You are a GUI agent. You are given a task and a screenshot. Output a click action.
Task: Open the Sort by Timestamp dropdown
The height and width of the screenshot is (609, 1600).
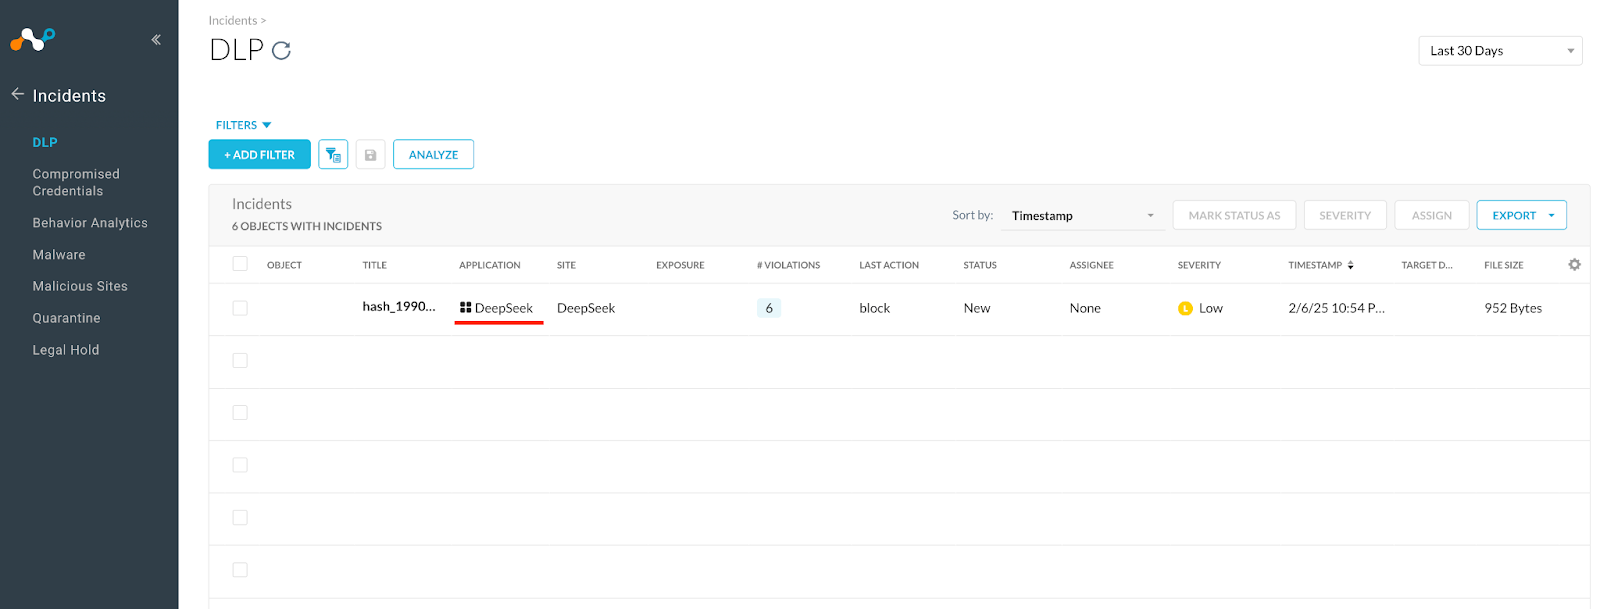tap(1083, 215)
